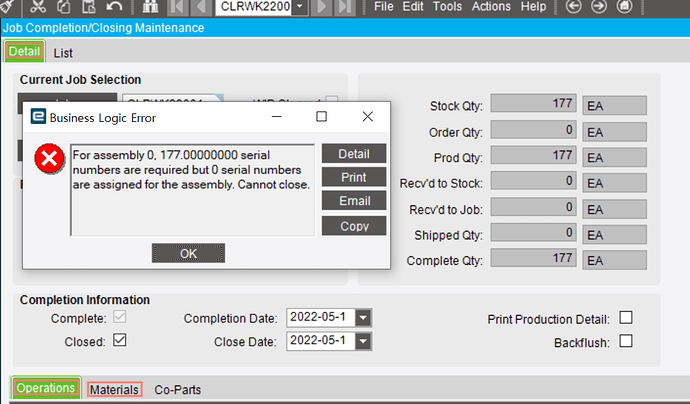Click the Prod Qty value 177

pyautogui.click(x=533, y=155)
